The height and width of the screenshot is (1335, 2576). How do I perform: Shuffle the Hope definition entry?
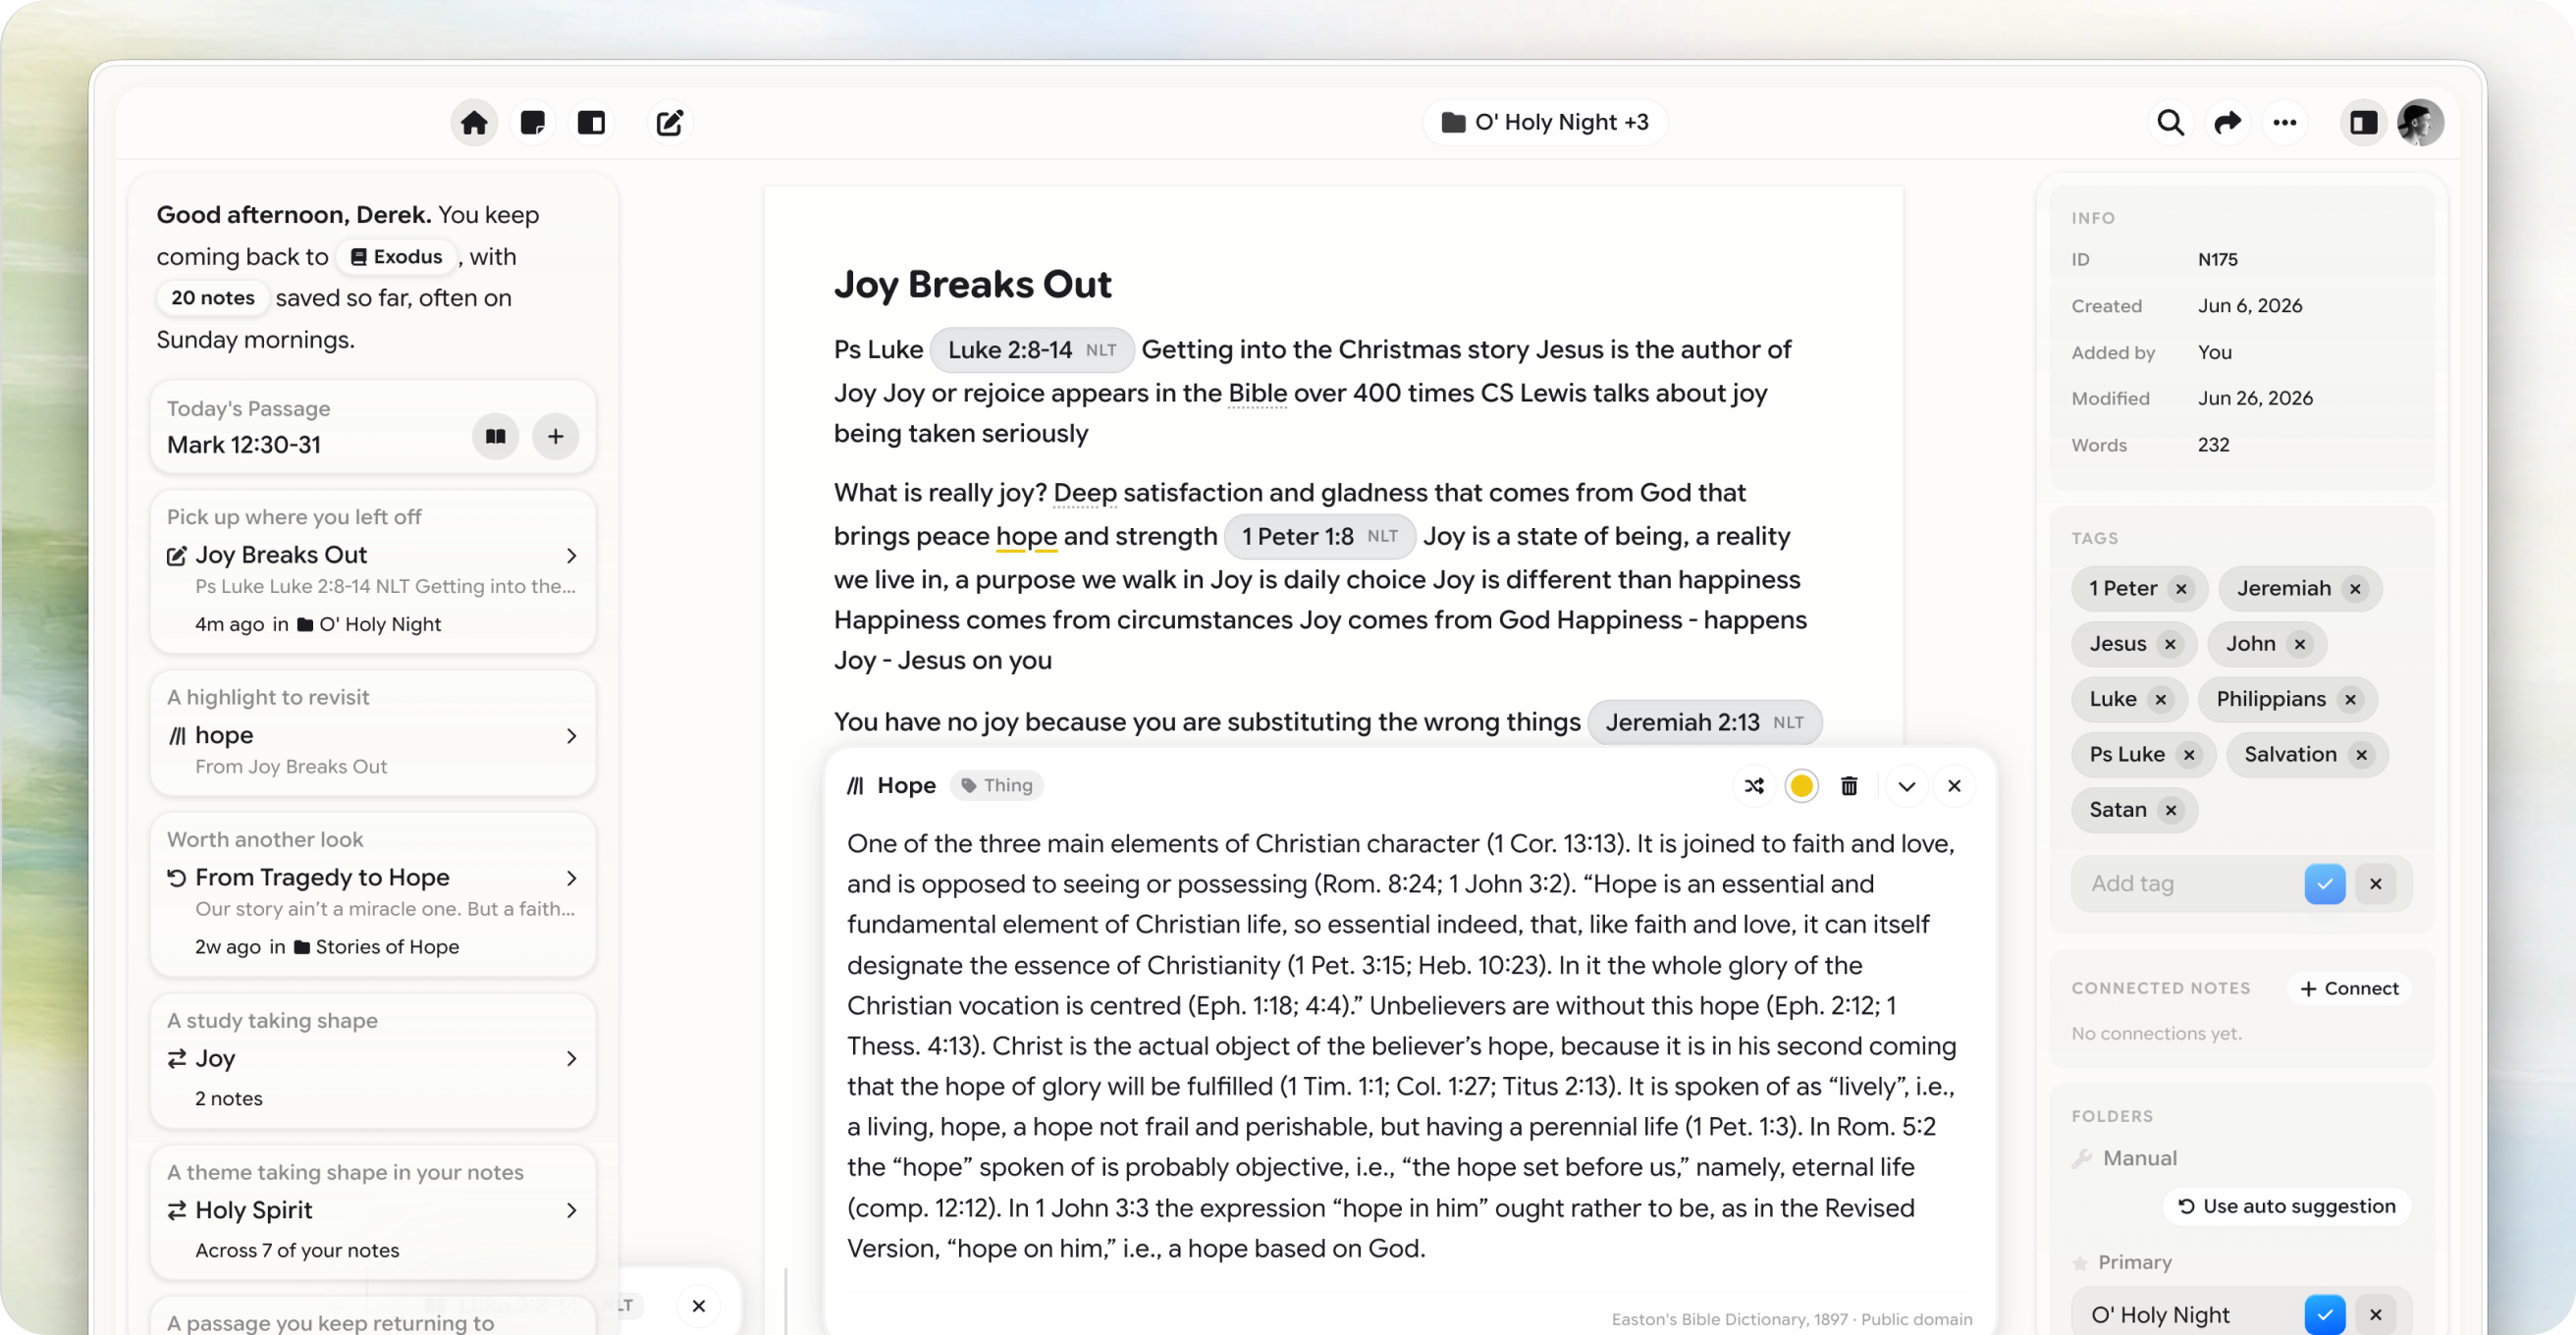[1754, 786]
